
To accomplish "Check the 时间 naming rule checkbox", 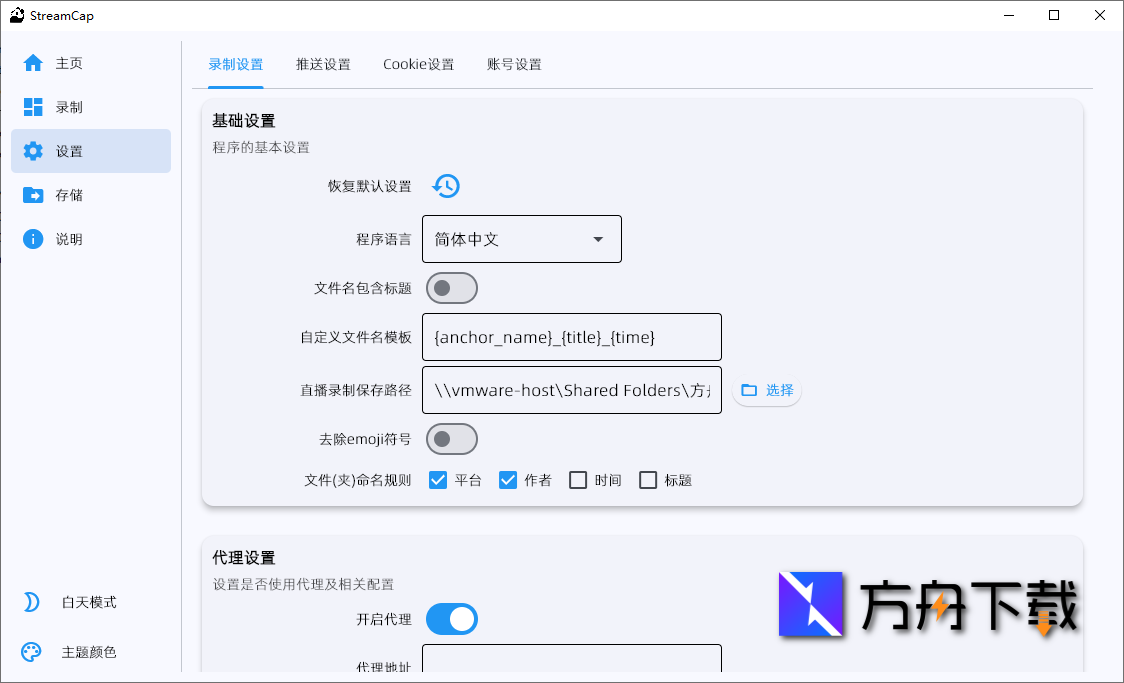I will pyautogui.click(x=577, y=480).
